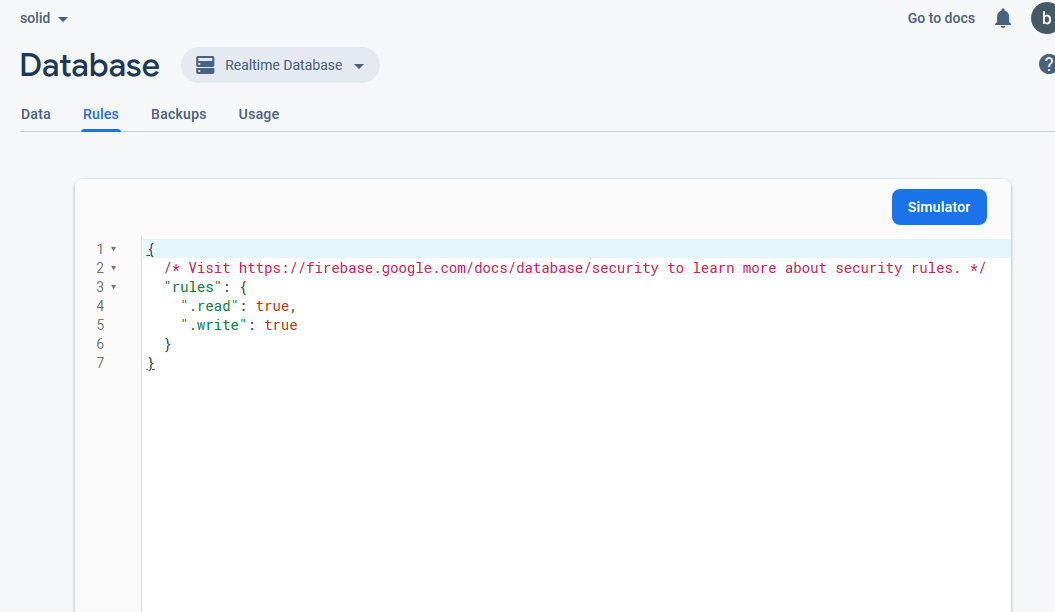Click the database icon beside Realtime Database
The image size is (1055, 612).
[x=206, y=65]
